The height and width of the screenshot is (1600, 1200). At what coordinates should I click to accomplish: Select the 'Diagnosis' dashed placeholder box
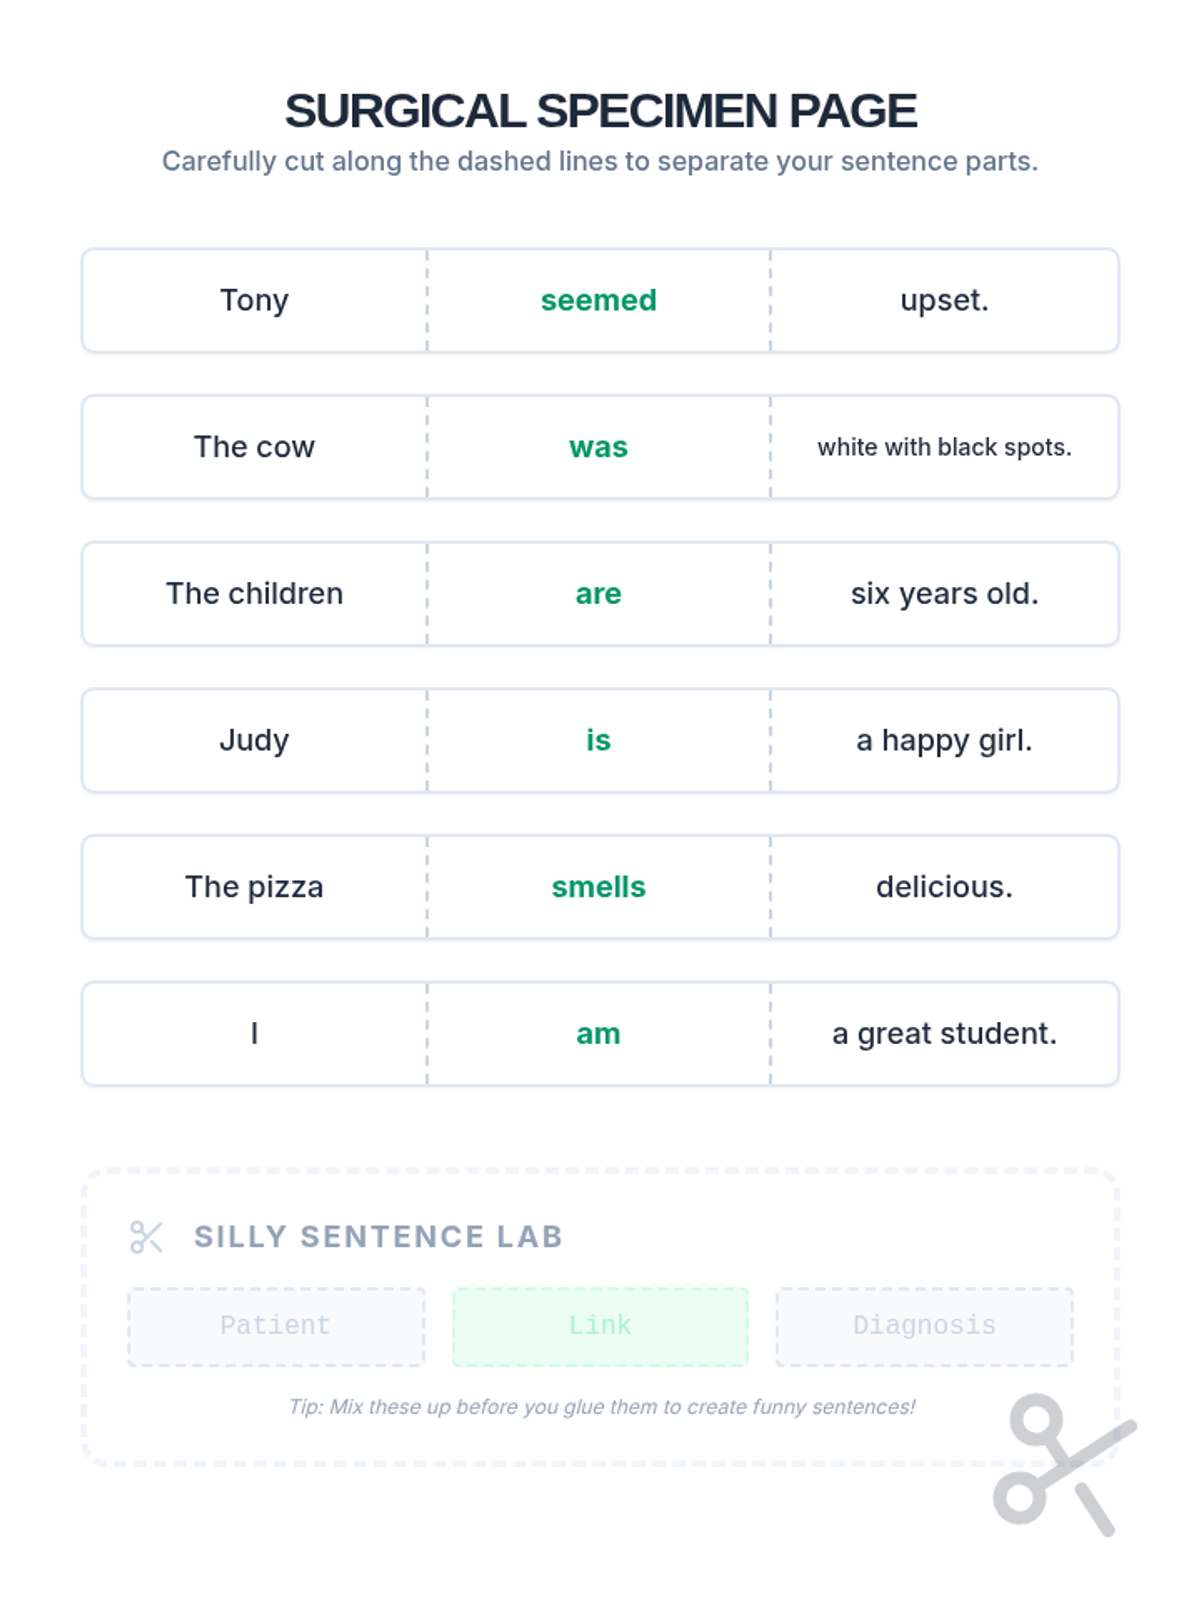click(924, 1326)
